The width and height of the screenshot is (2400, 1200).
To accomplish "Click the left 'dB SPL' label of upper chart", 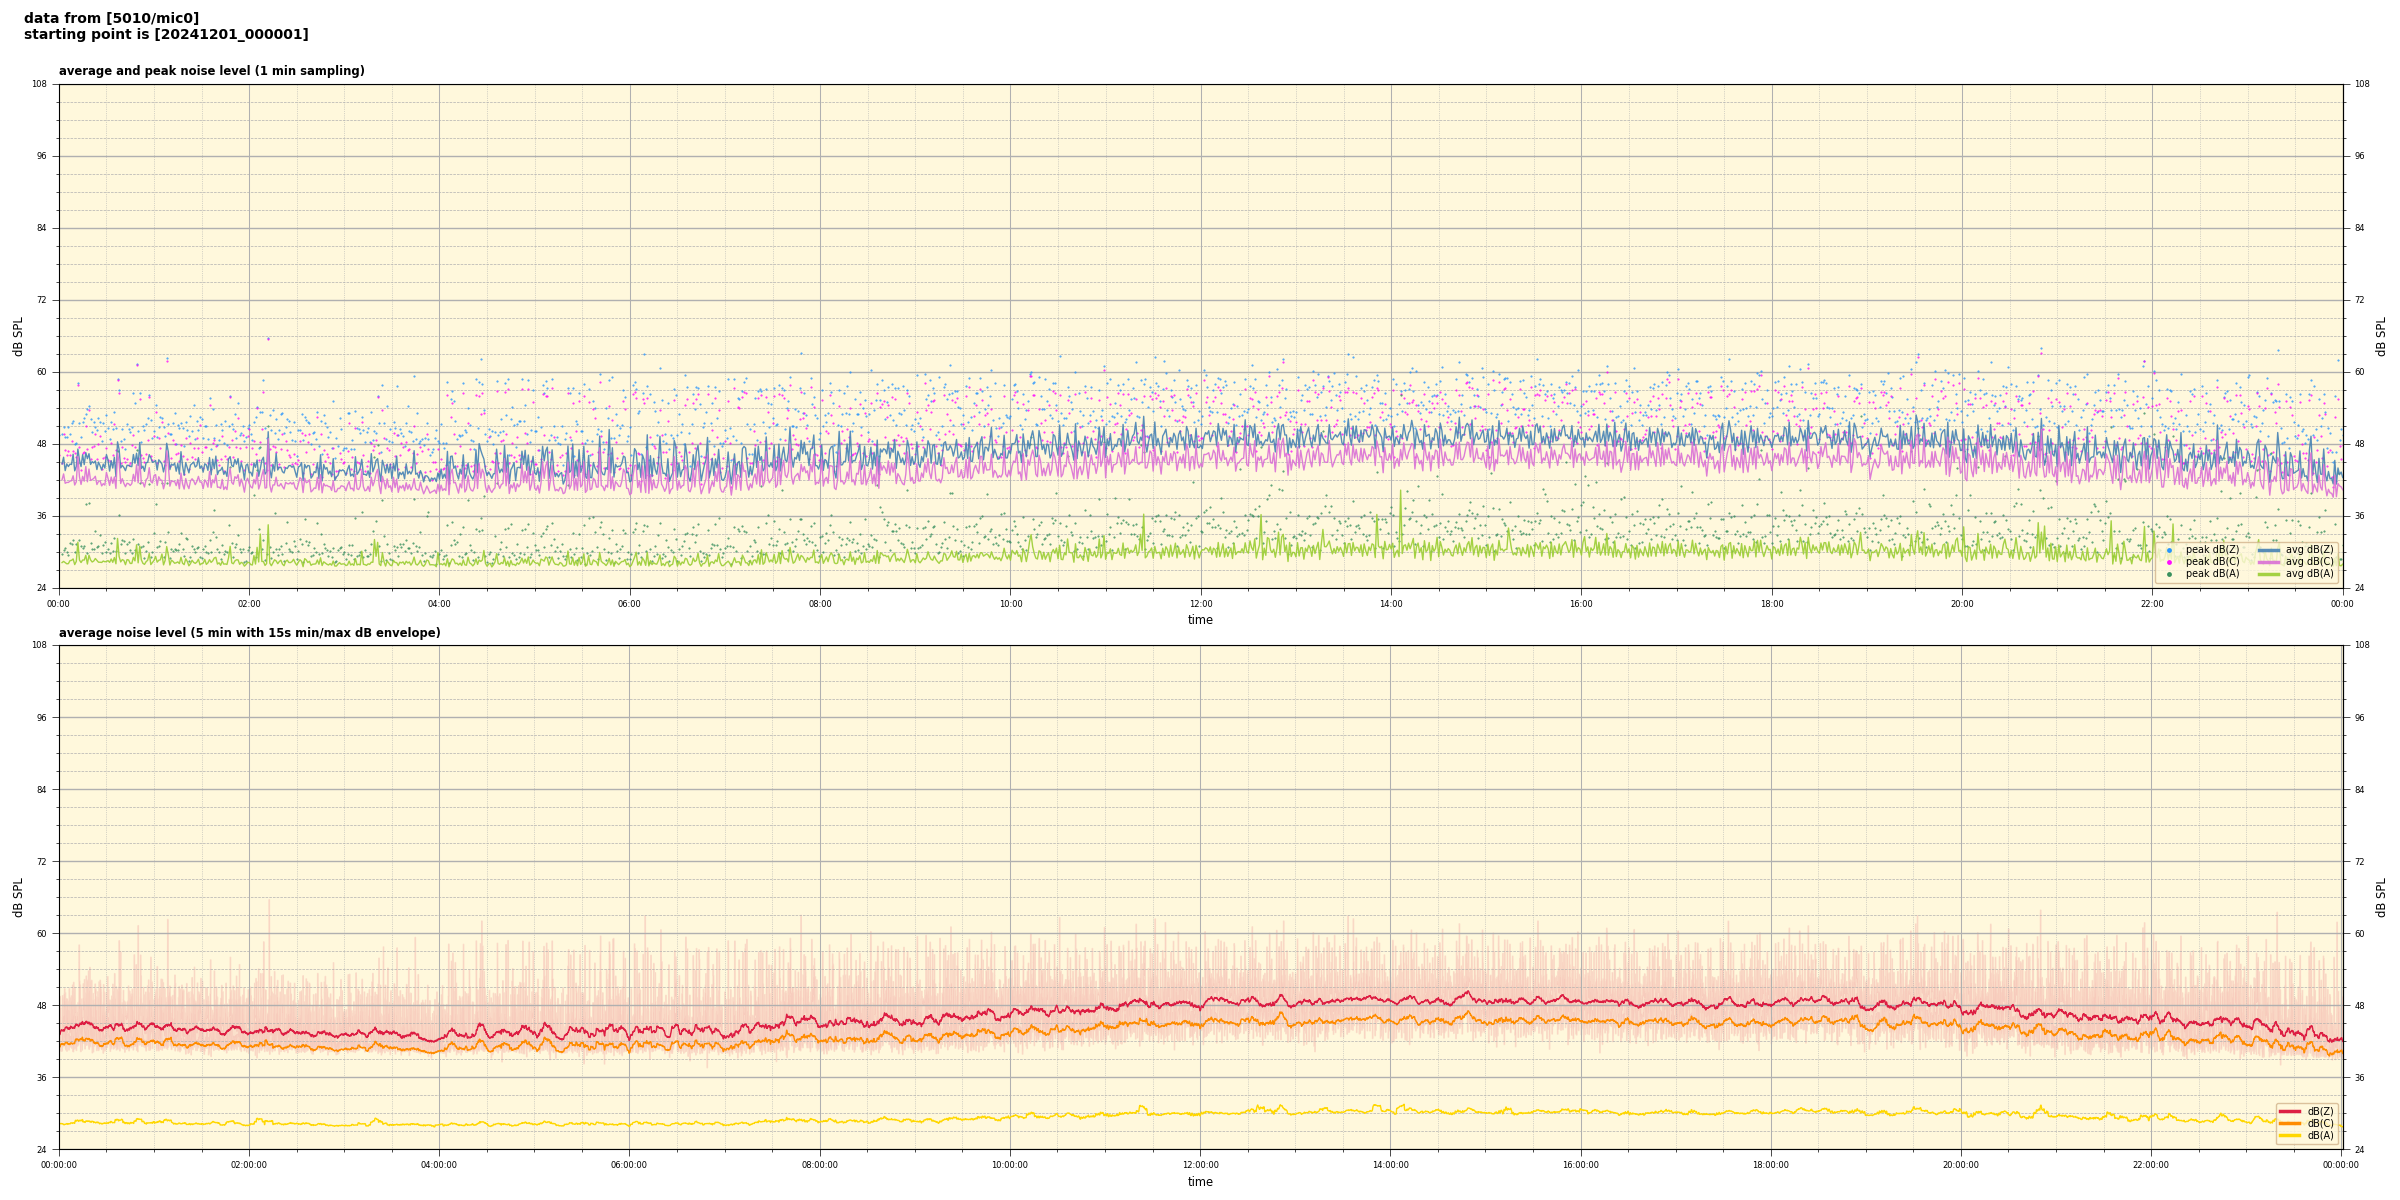I will [x=18, y=336].
